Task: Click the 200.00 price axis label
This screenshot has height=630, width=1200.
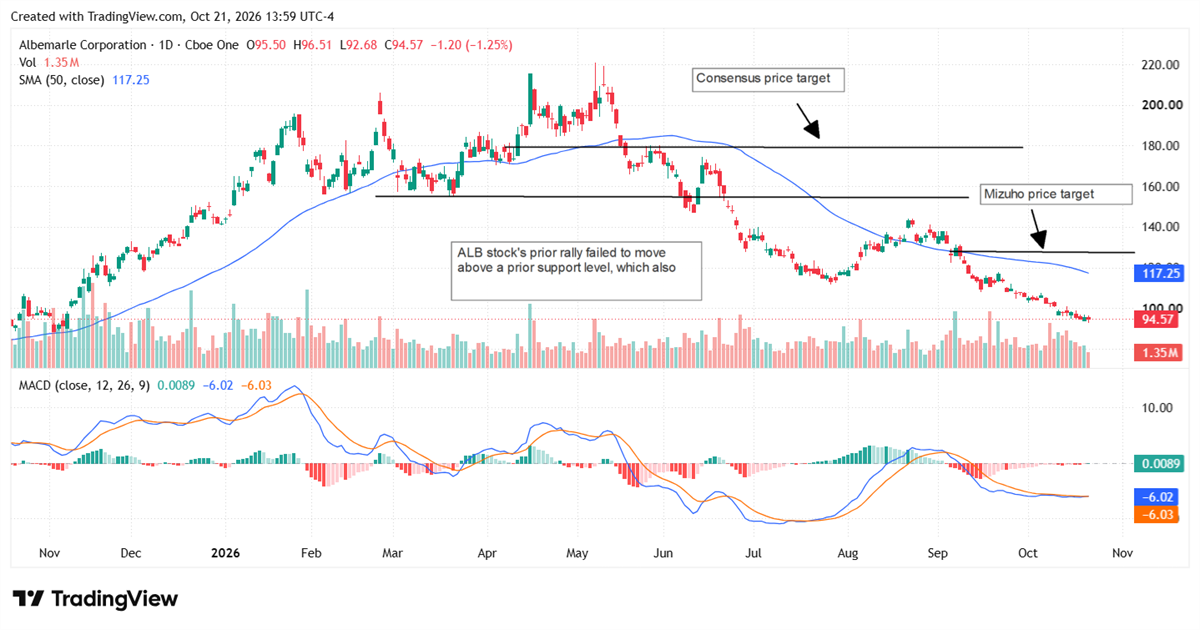Action: [1162, 105]
